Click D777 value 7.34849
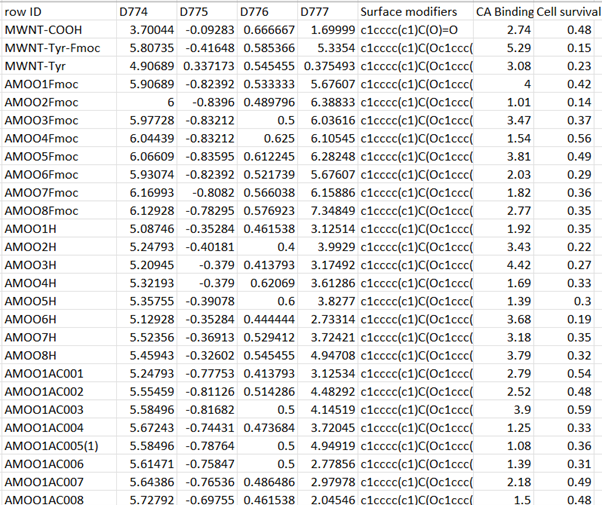 pos(328,211)
